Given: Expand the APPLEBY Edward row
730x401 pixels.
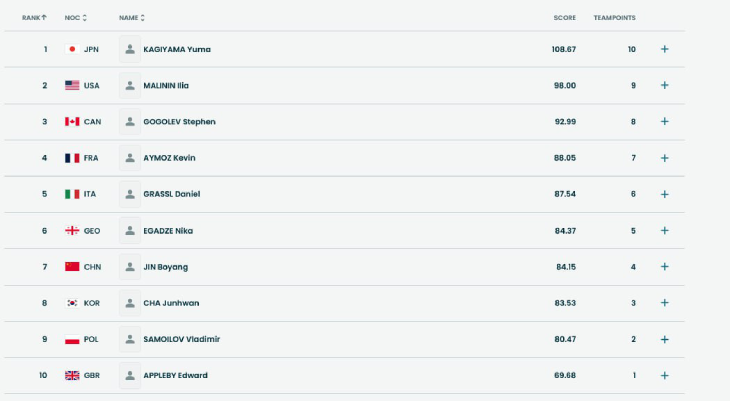Looking at the screenshot, I should (x=664, y=375).
